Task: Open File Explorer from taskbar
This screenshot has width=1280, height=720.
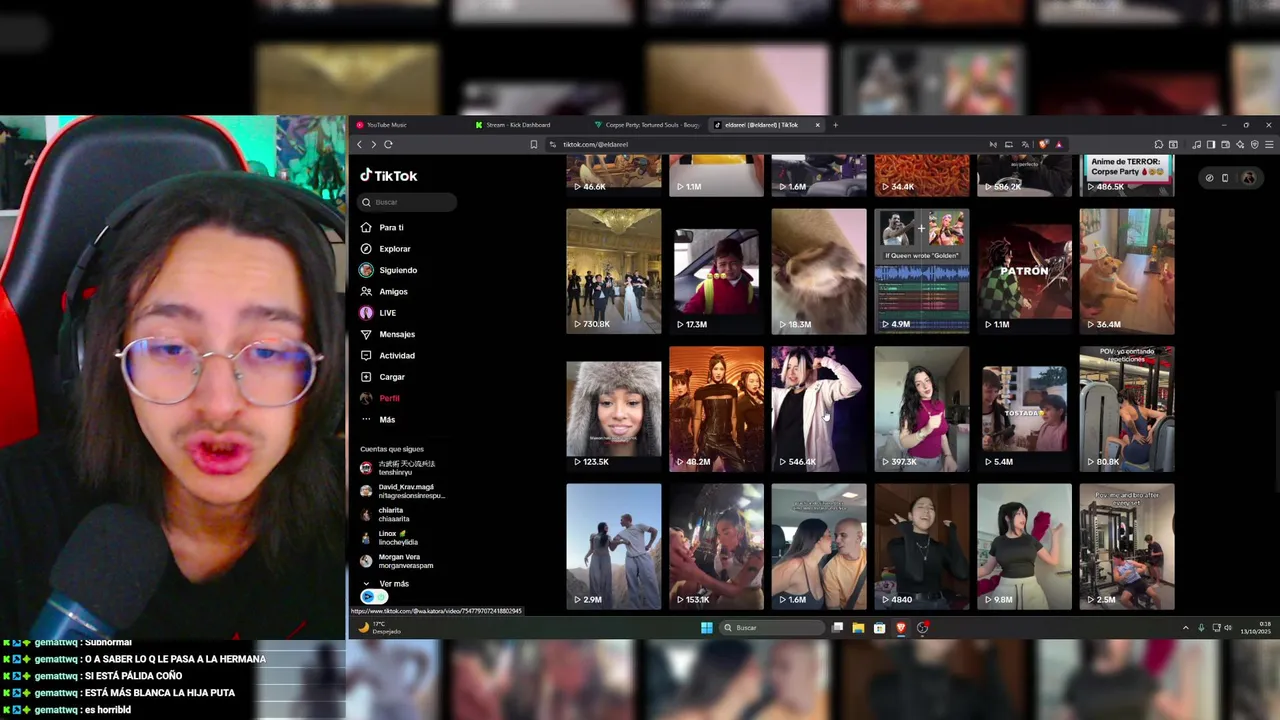Action: click(x=858, y=628)
